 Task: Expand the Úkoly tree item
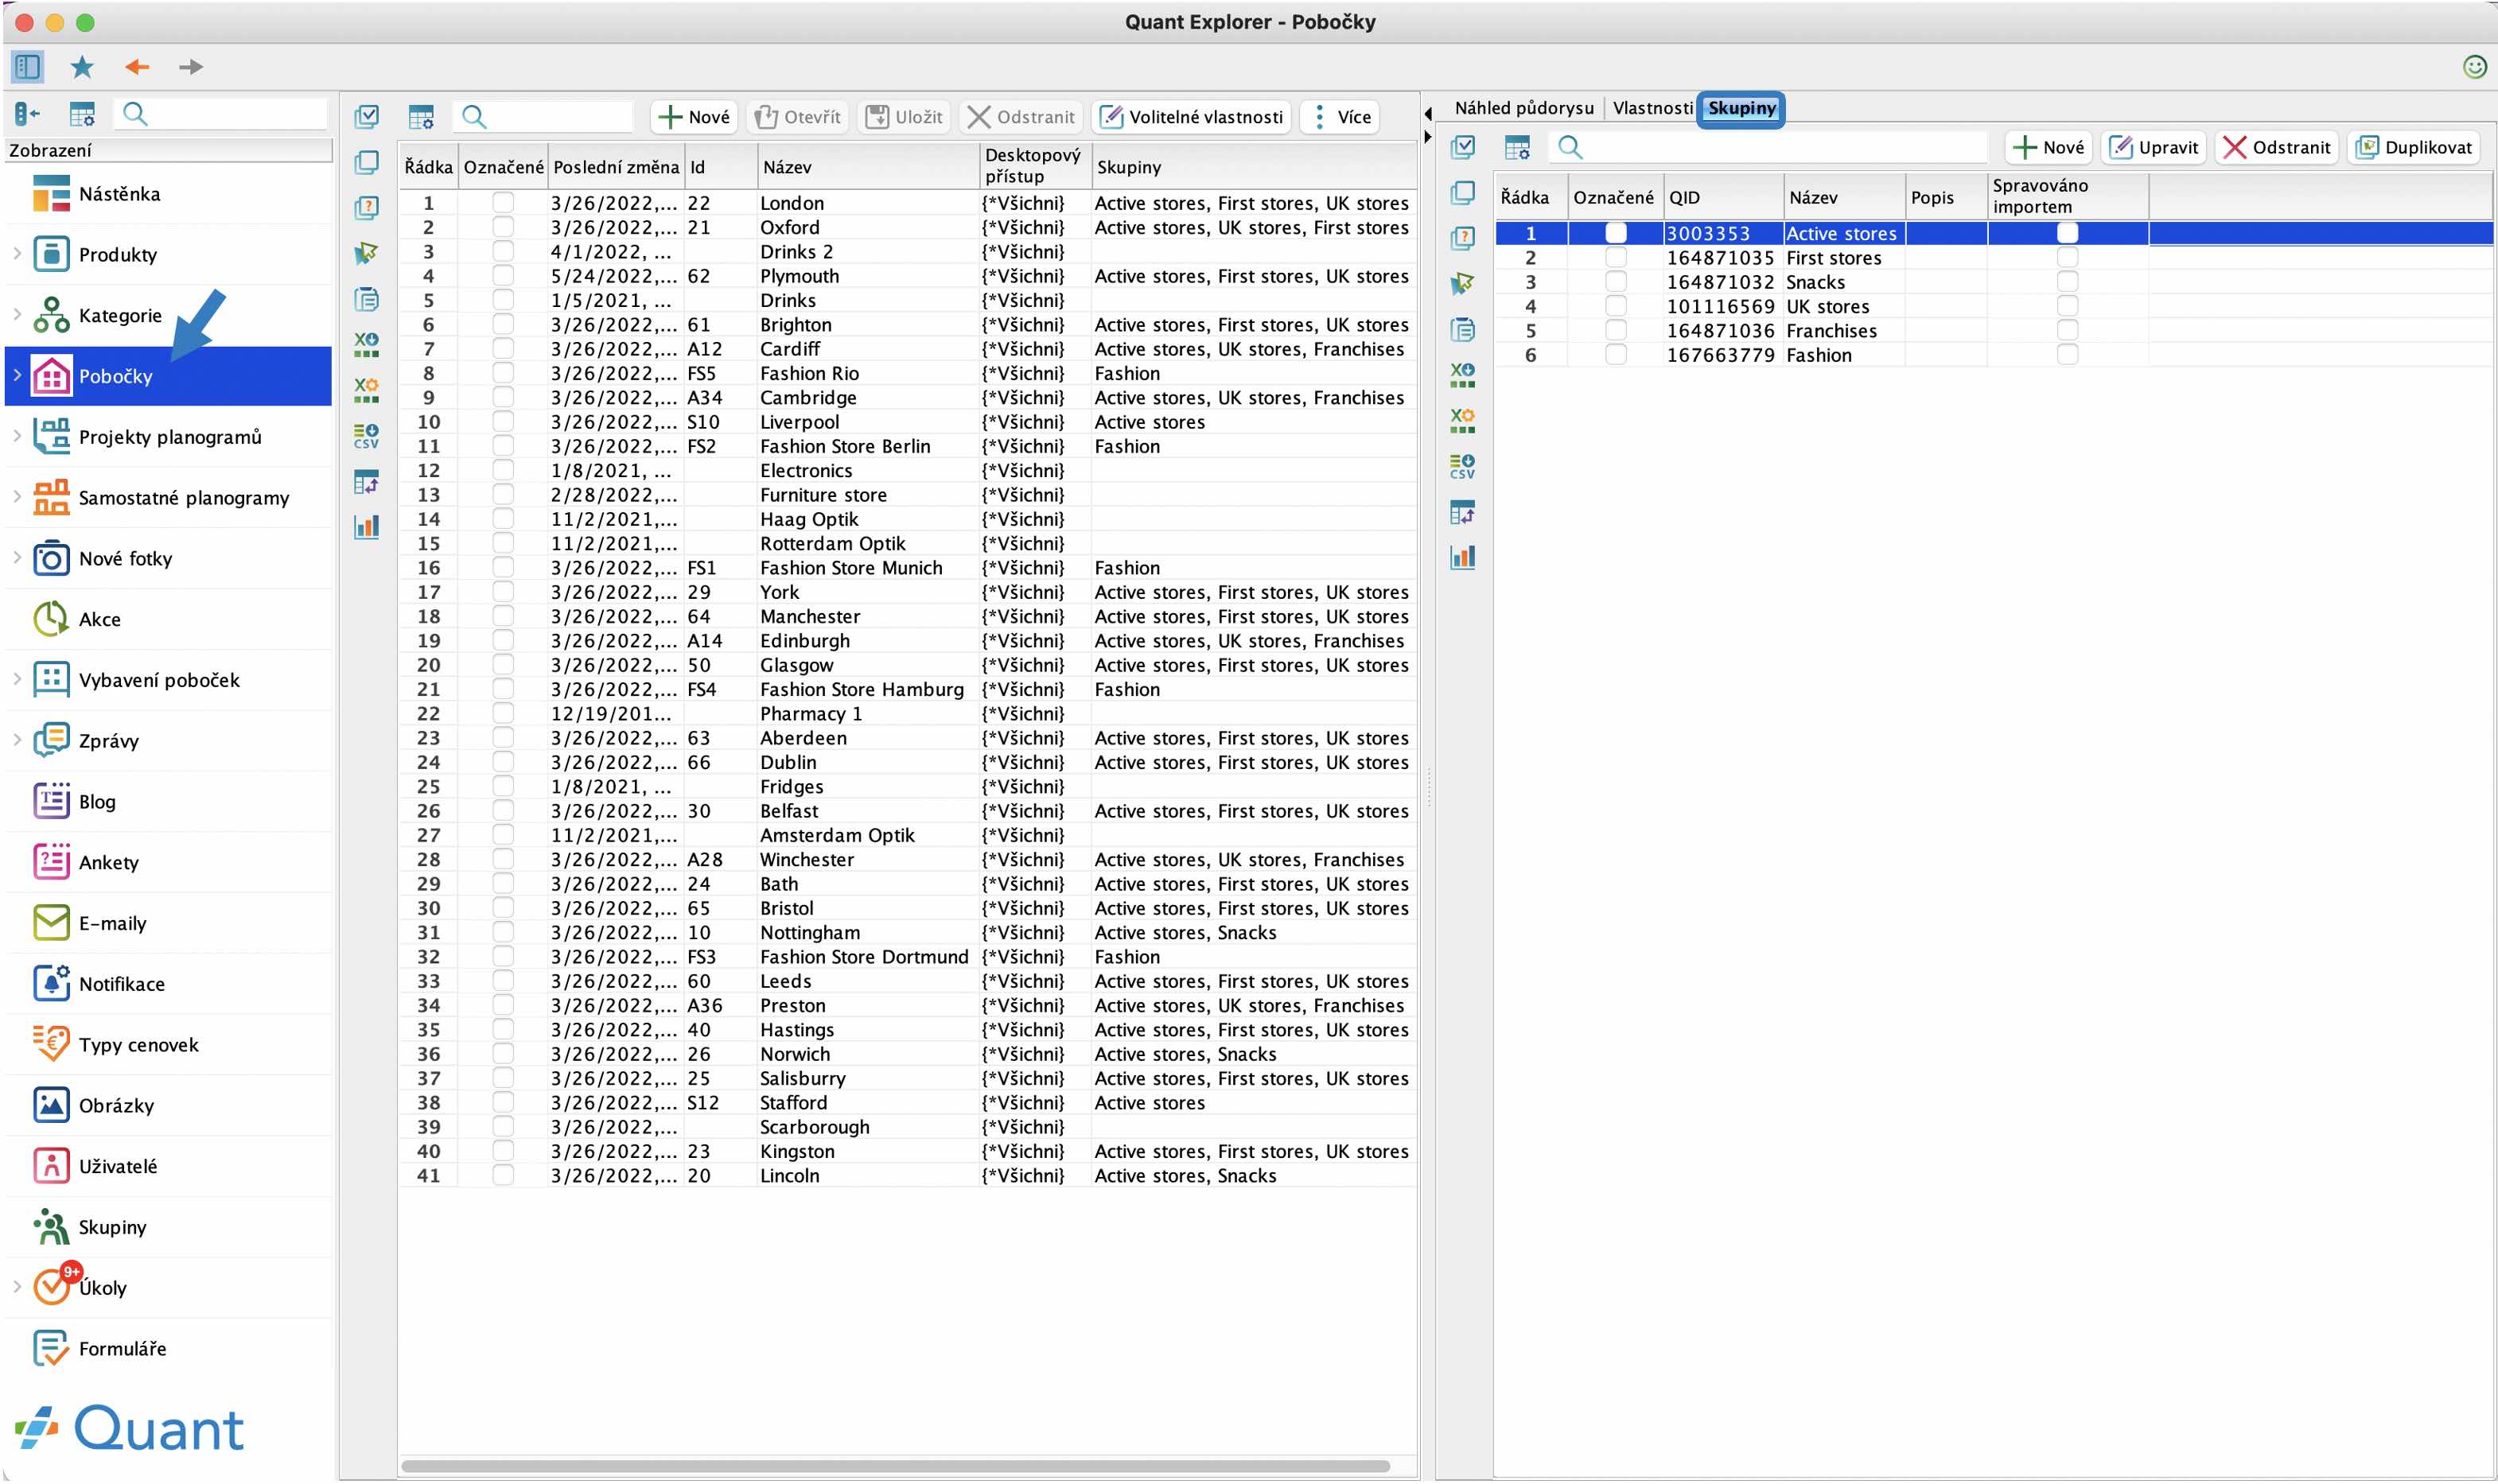(x=17, y=1287)
